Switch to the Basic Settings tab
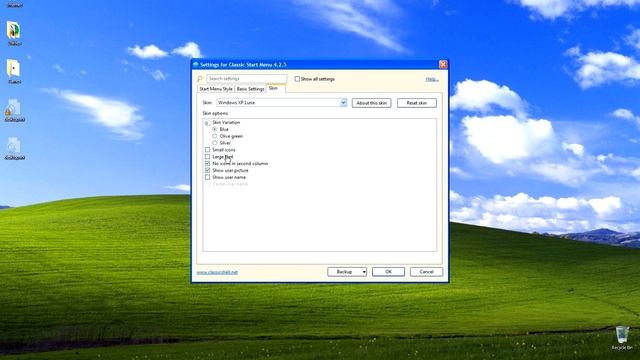The width and height of the screenshot is (640, 360). (251, 89)
